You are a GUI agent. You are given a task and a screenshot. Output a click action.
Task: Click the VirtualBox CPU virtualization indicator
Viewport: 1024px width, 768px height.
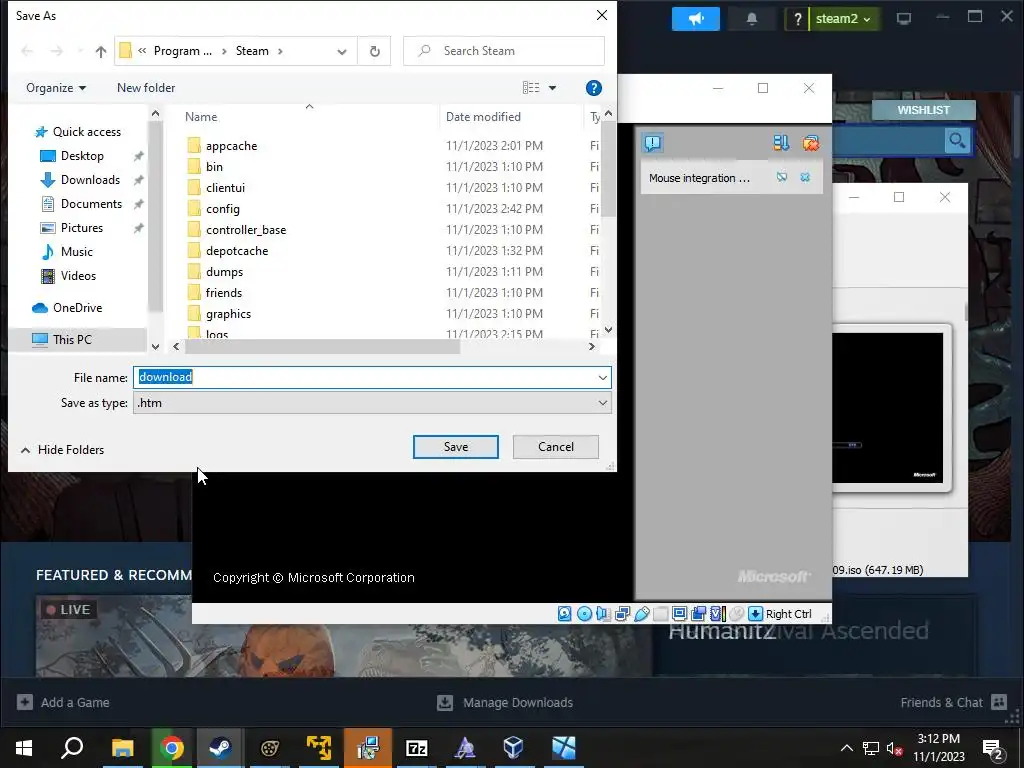click(718, 614)
